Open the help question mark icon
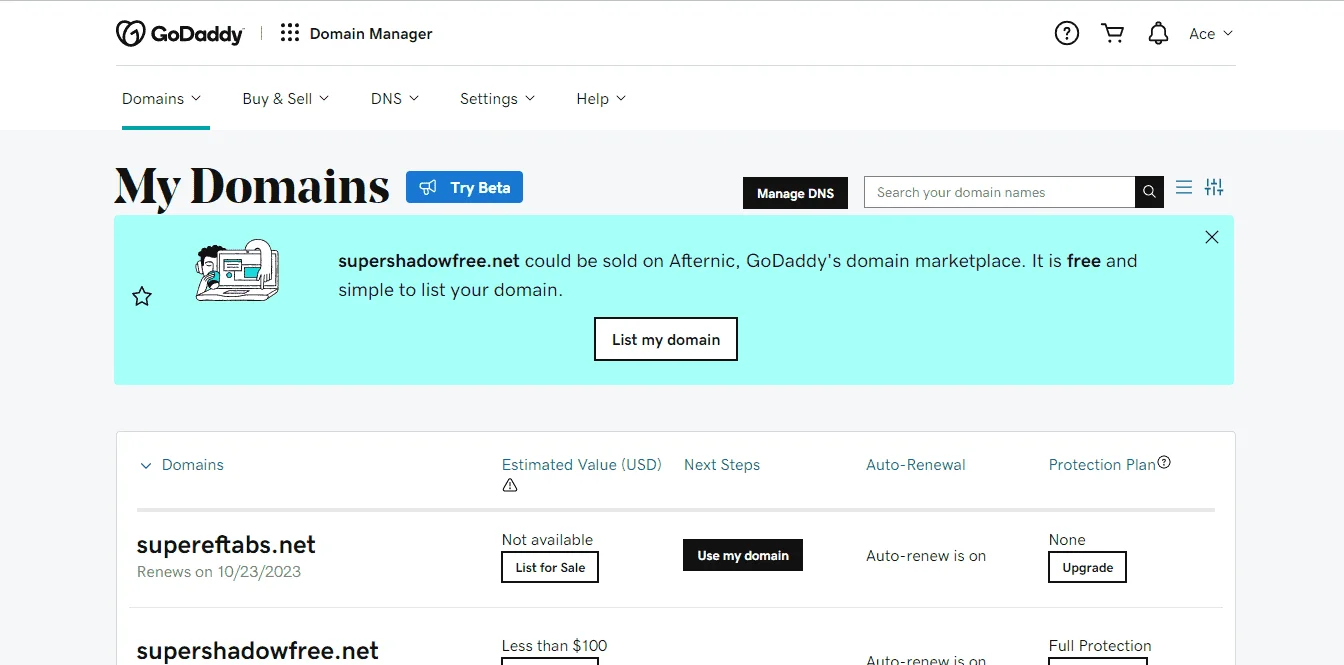 [x=1067, y=33]
